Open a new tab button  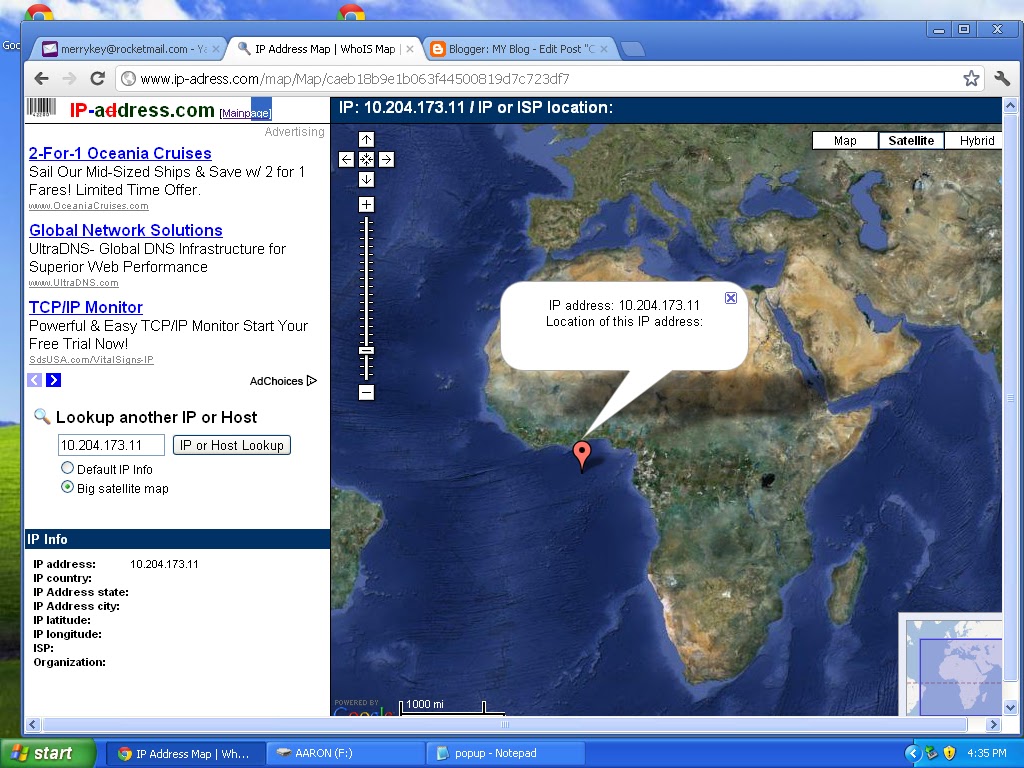(632, 49)
